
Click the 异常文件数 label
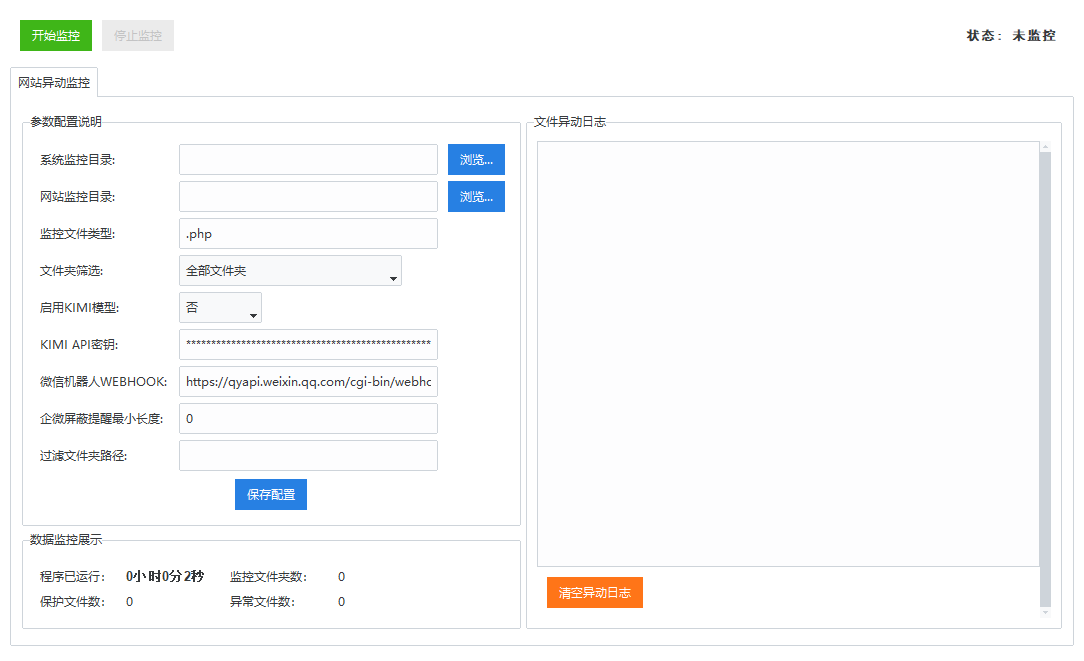tap(263, 602)
